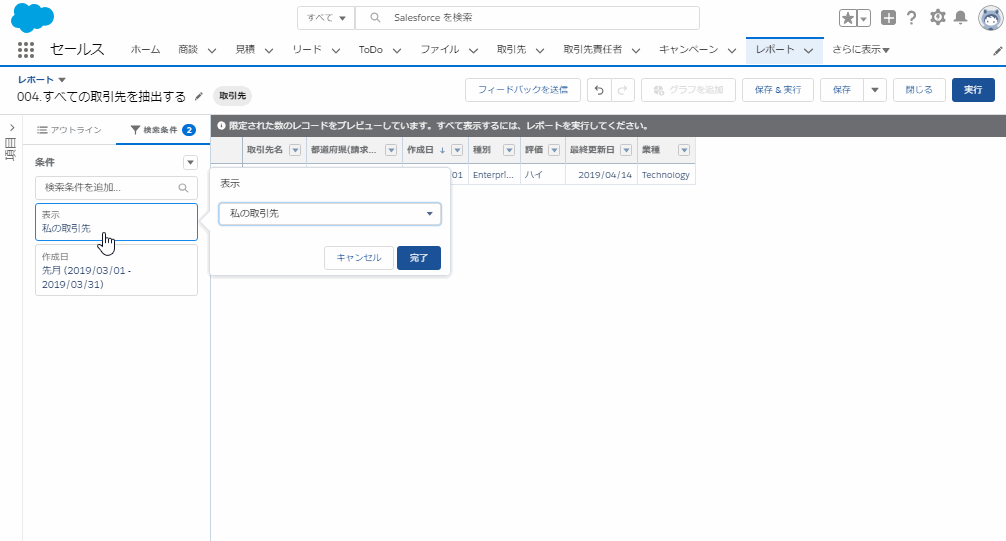Image resolution: width=1006 pixels, height=541 pixels.
Task: Click キャンセル in the filter popup
Action: coord(359,258)
